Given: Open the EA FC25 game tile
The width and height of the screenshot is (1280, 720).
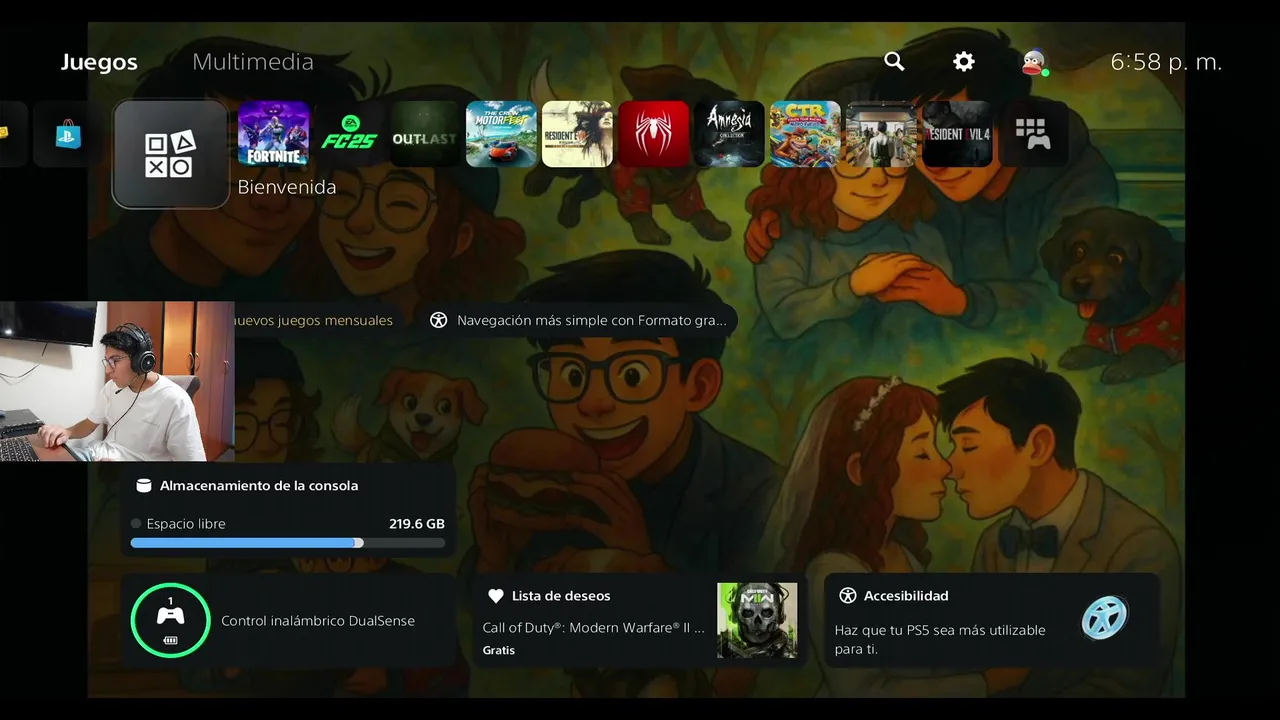Looking at the screenshot, I should tap(349, 134).
